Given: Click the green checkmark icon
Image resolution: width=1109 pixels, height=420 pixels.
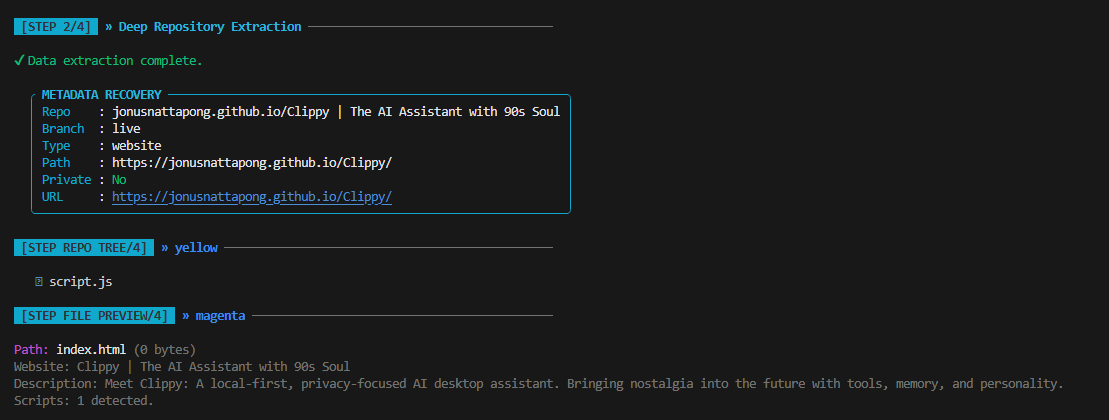Looking at the screenshot, I should [19, 61].
